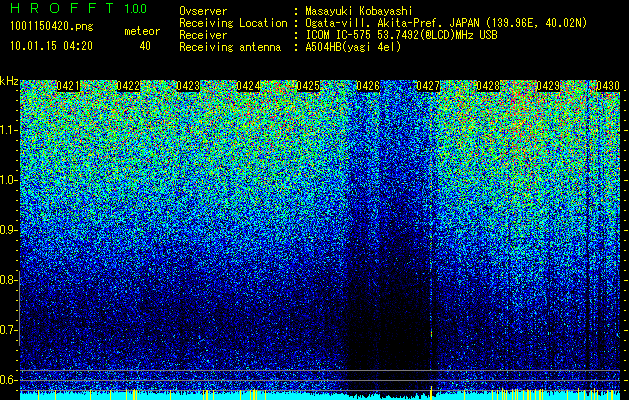Click the 0426 time marker

[368, 86]
